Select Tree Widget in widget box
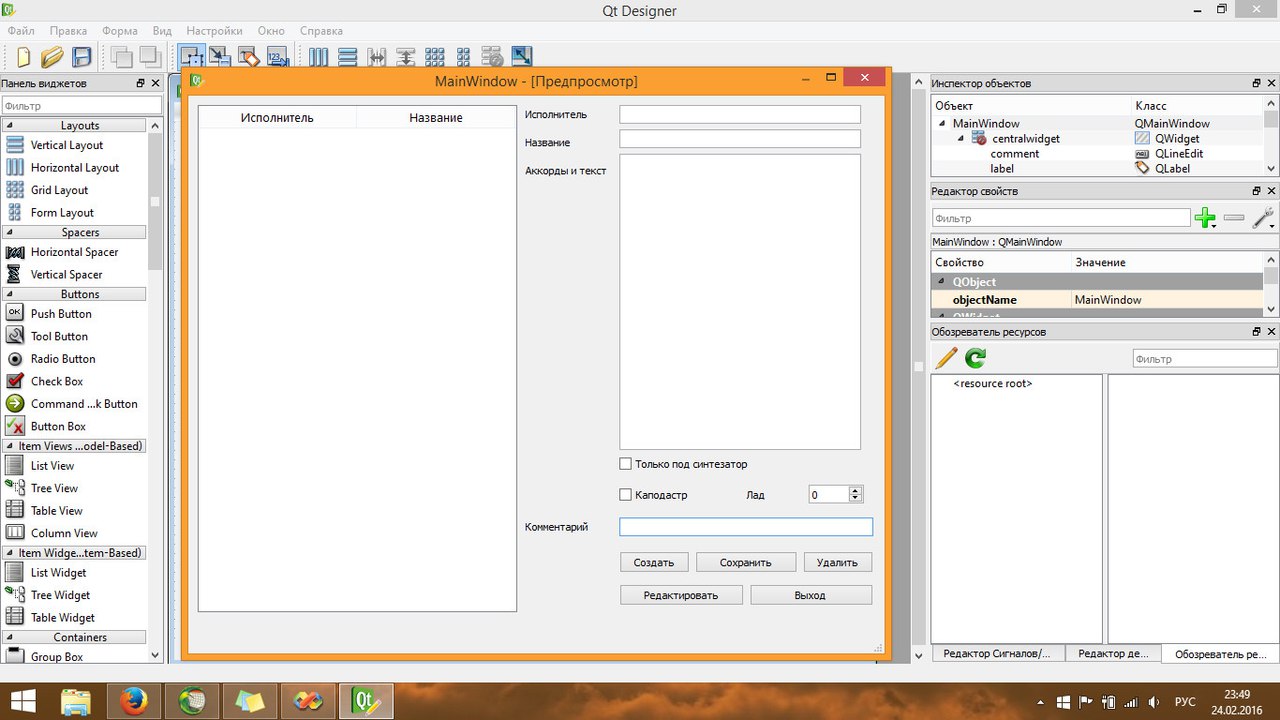This screenshot has height=720, width=1280. (61, 595)
